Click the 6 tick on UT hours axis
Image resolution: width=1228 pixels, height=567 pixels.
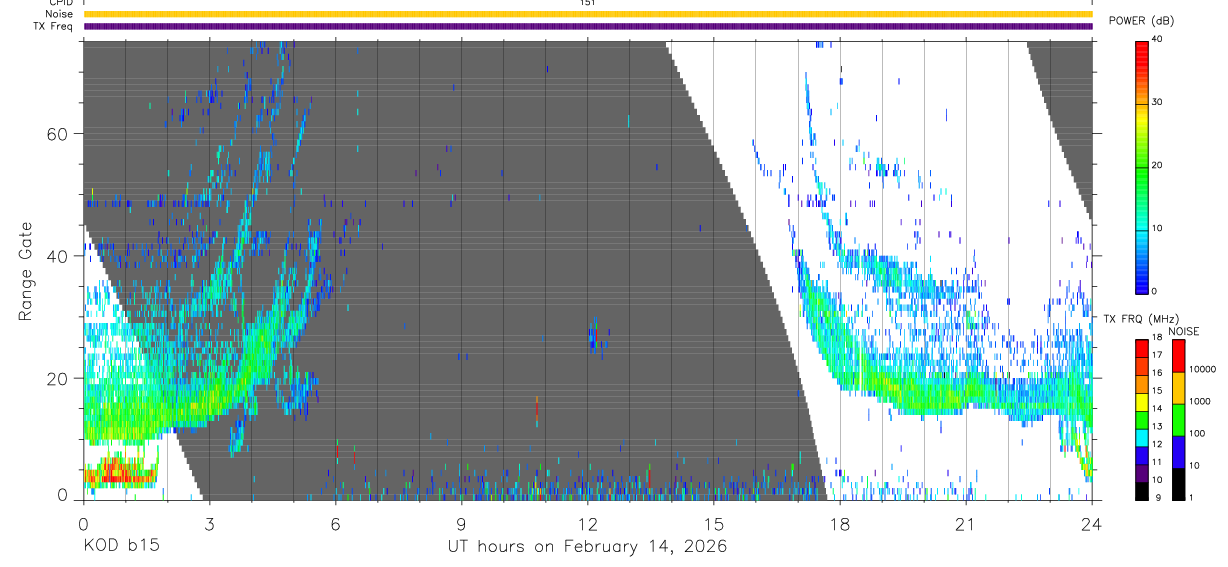[x=335, y=523]
